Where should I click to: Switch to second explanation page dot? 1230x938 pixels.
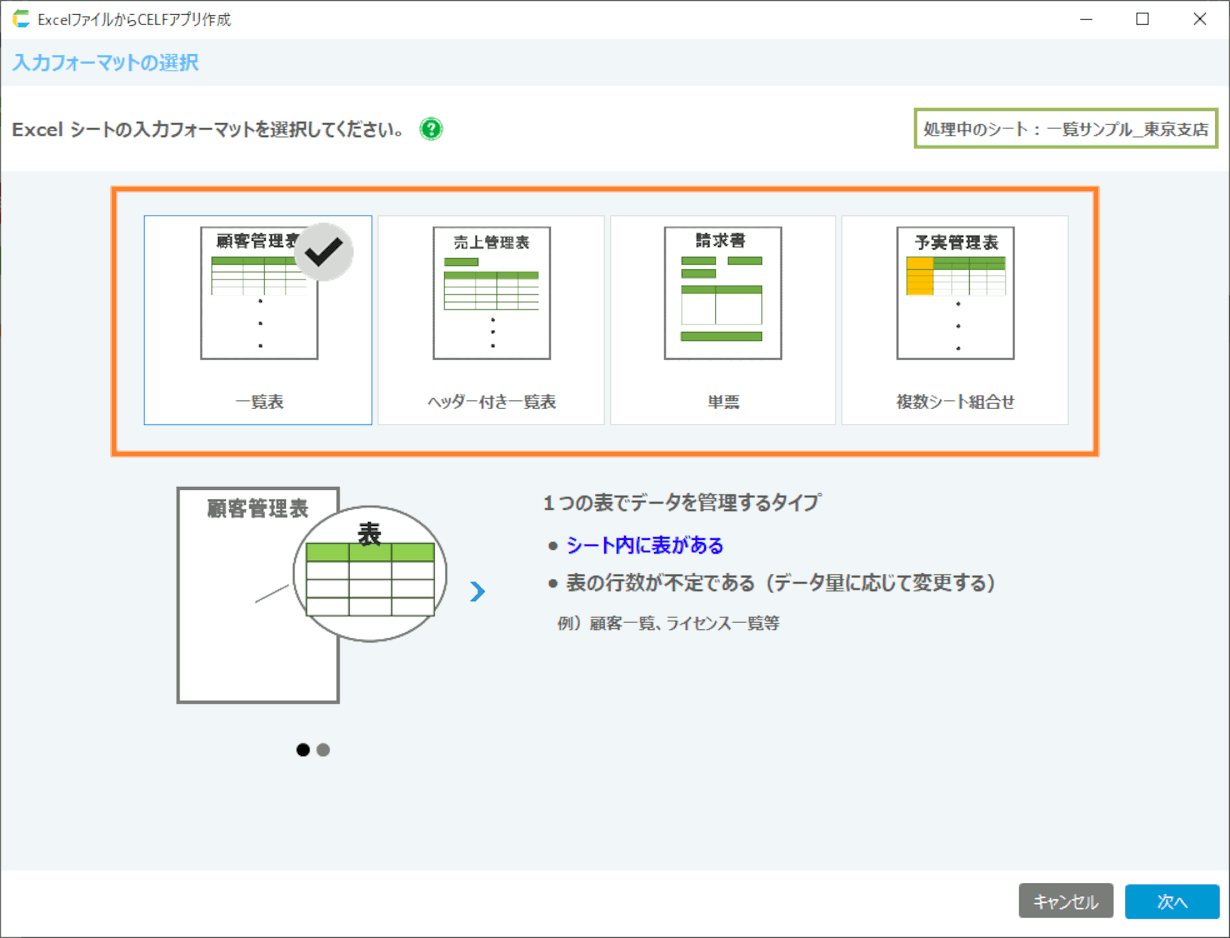[x=323, y=750]
